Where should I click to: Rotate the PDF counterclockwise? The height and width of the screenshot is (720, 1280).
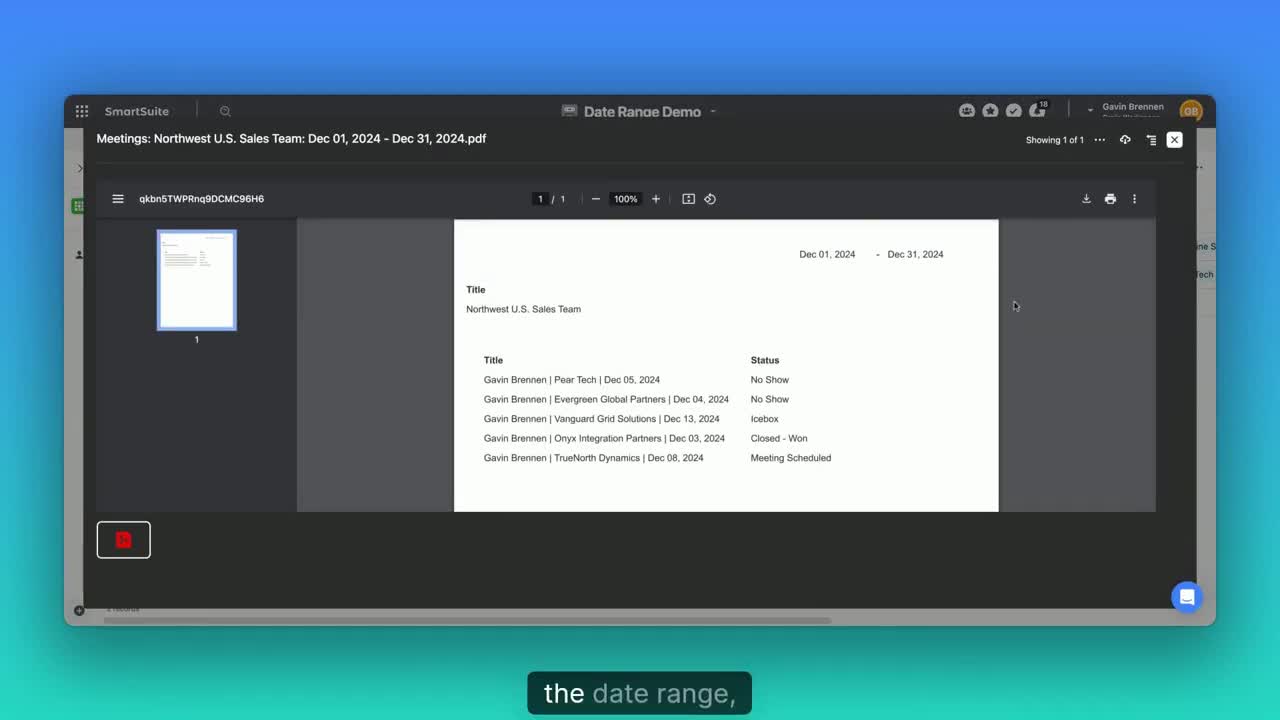pyautogui.click(x=710, y=199)
